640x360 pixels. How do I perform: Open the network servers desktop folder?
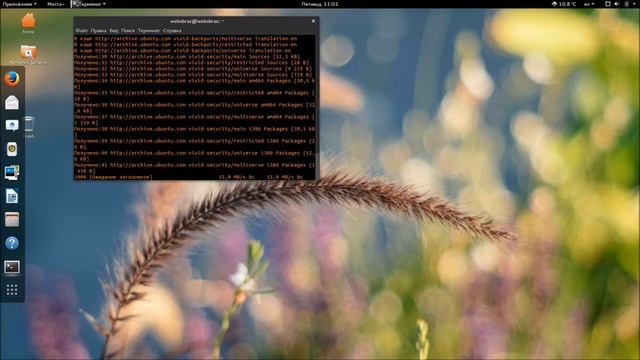[28, 55]
